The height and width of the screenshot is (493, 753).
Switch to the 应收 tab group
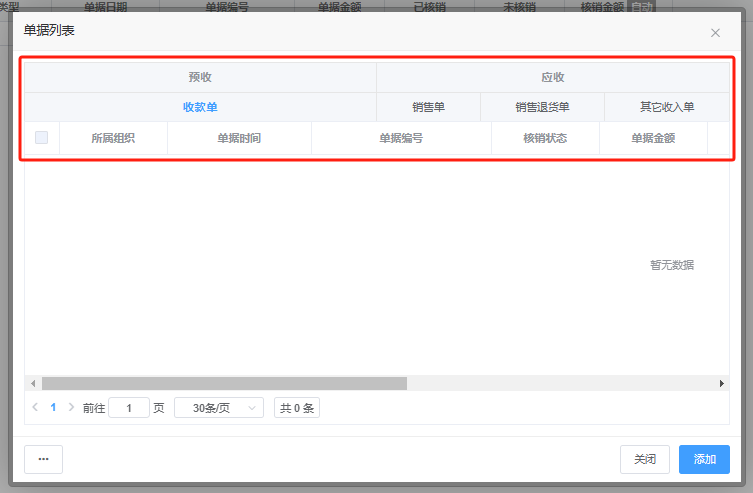click(x=553, y=77)
